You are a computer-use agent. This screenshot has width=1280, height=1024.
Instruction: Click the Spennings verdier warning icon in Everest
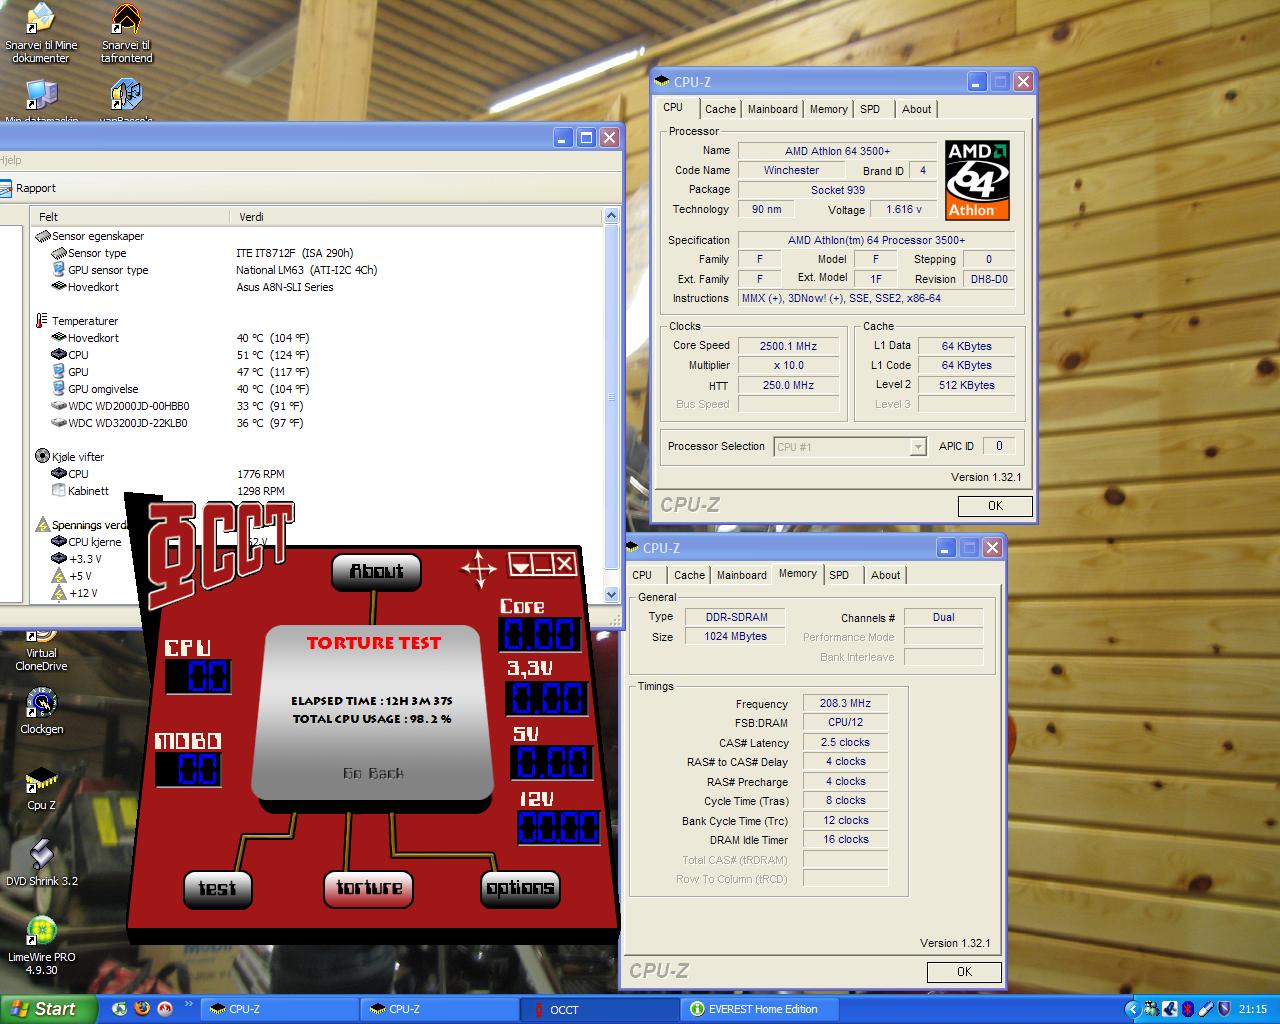[42, 524]
